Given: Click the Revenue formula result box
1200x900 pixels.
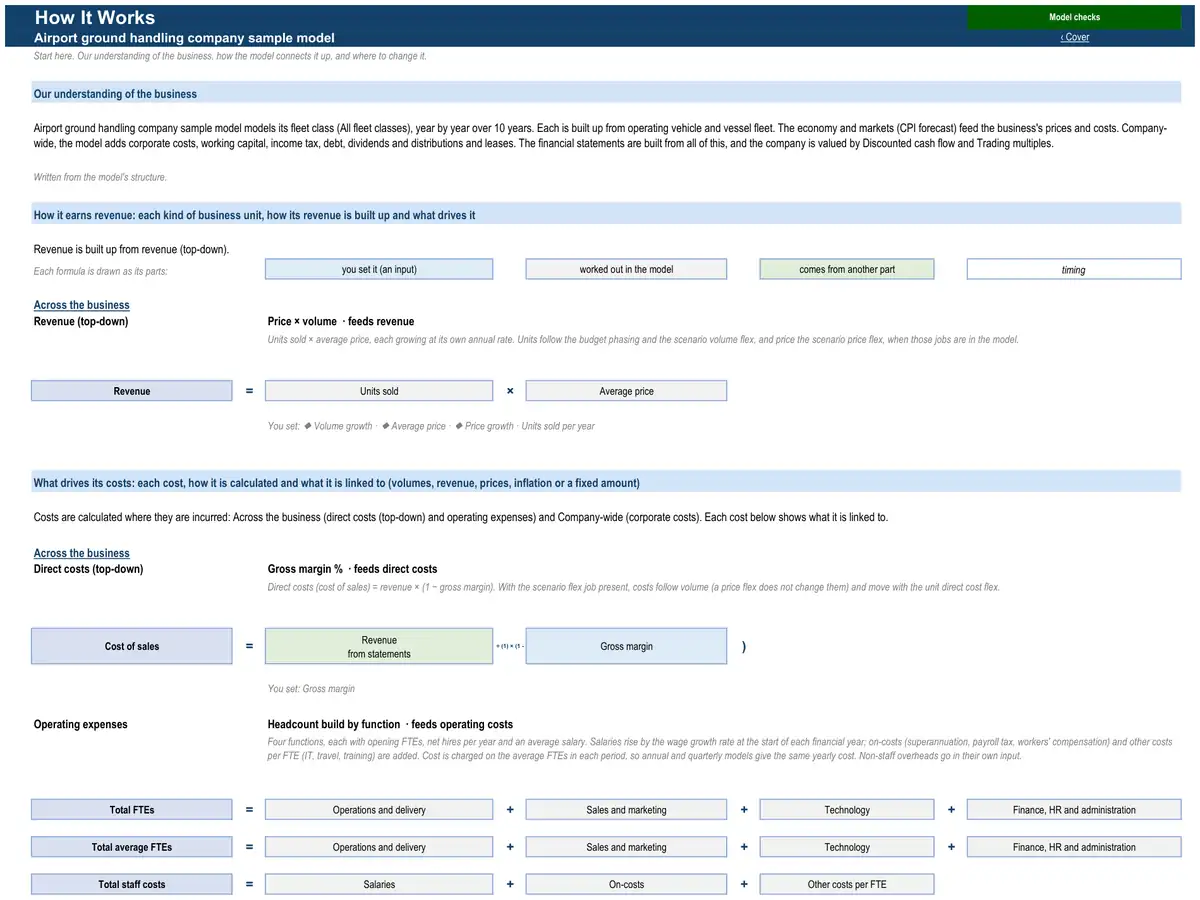Looking at the screenshot, I should (x=131, y=391).
